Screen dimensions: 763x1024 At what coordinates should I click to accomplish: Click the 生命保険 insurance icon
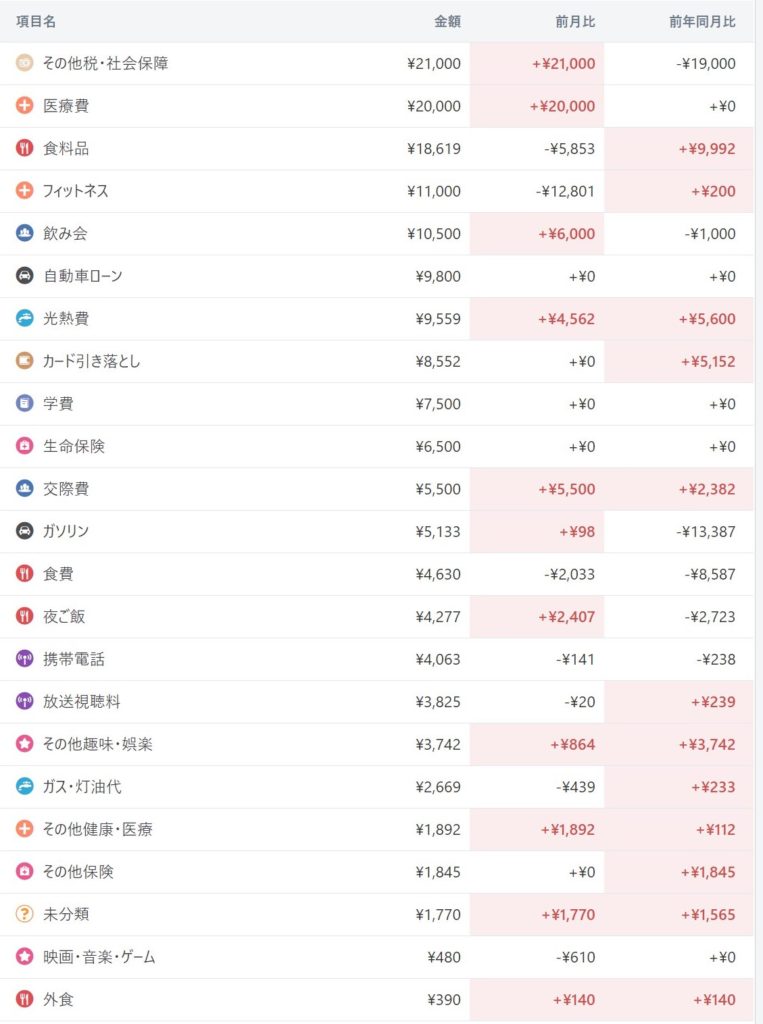tap(25, 446)
